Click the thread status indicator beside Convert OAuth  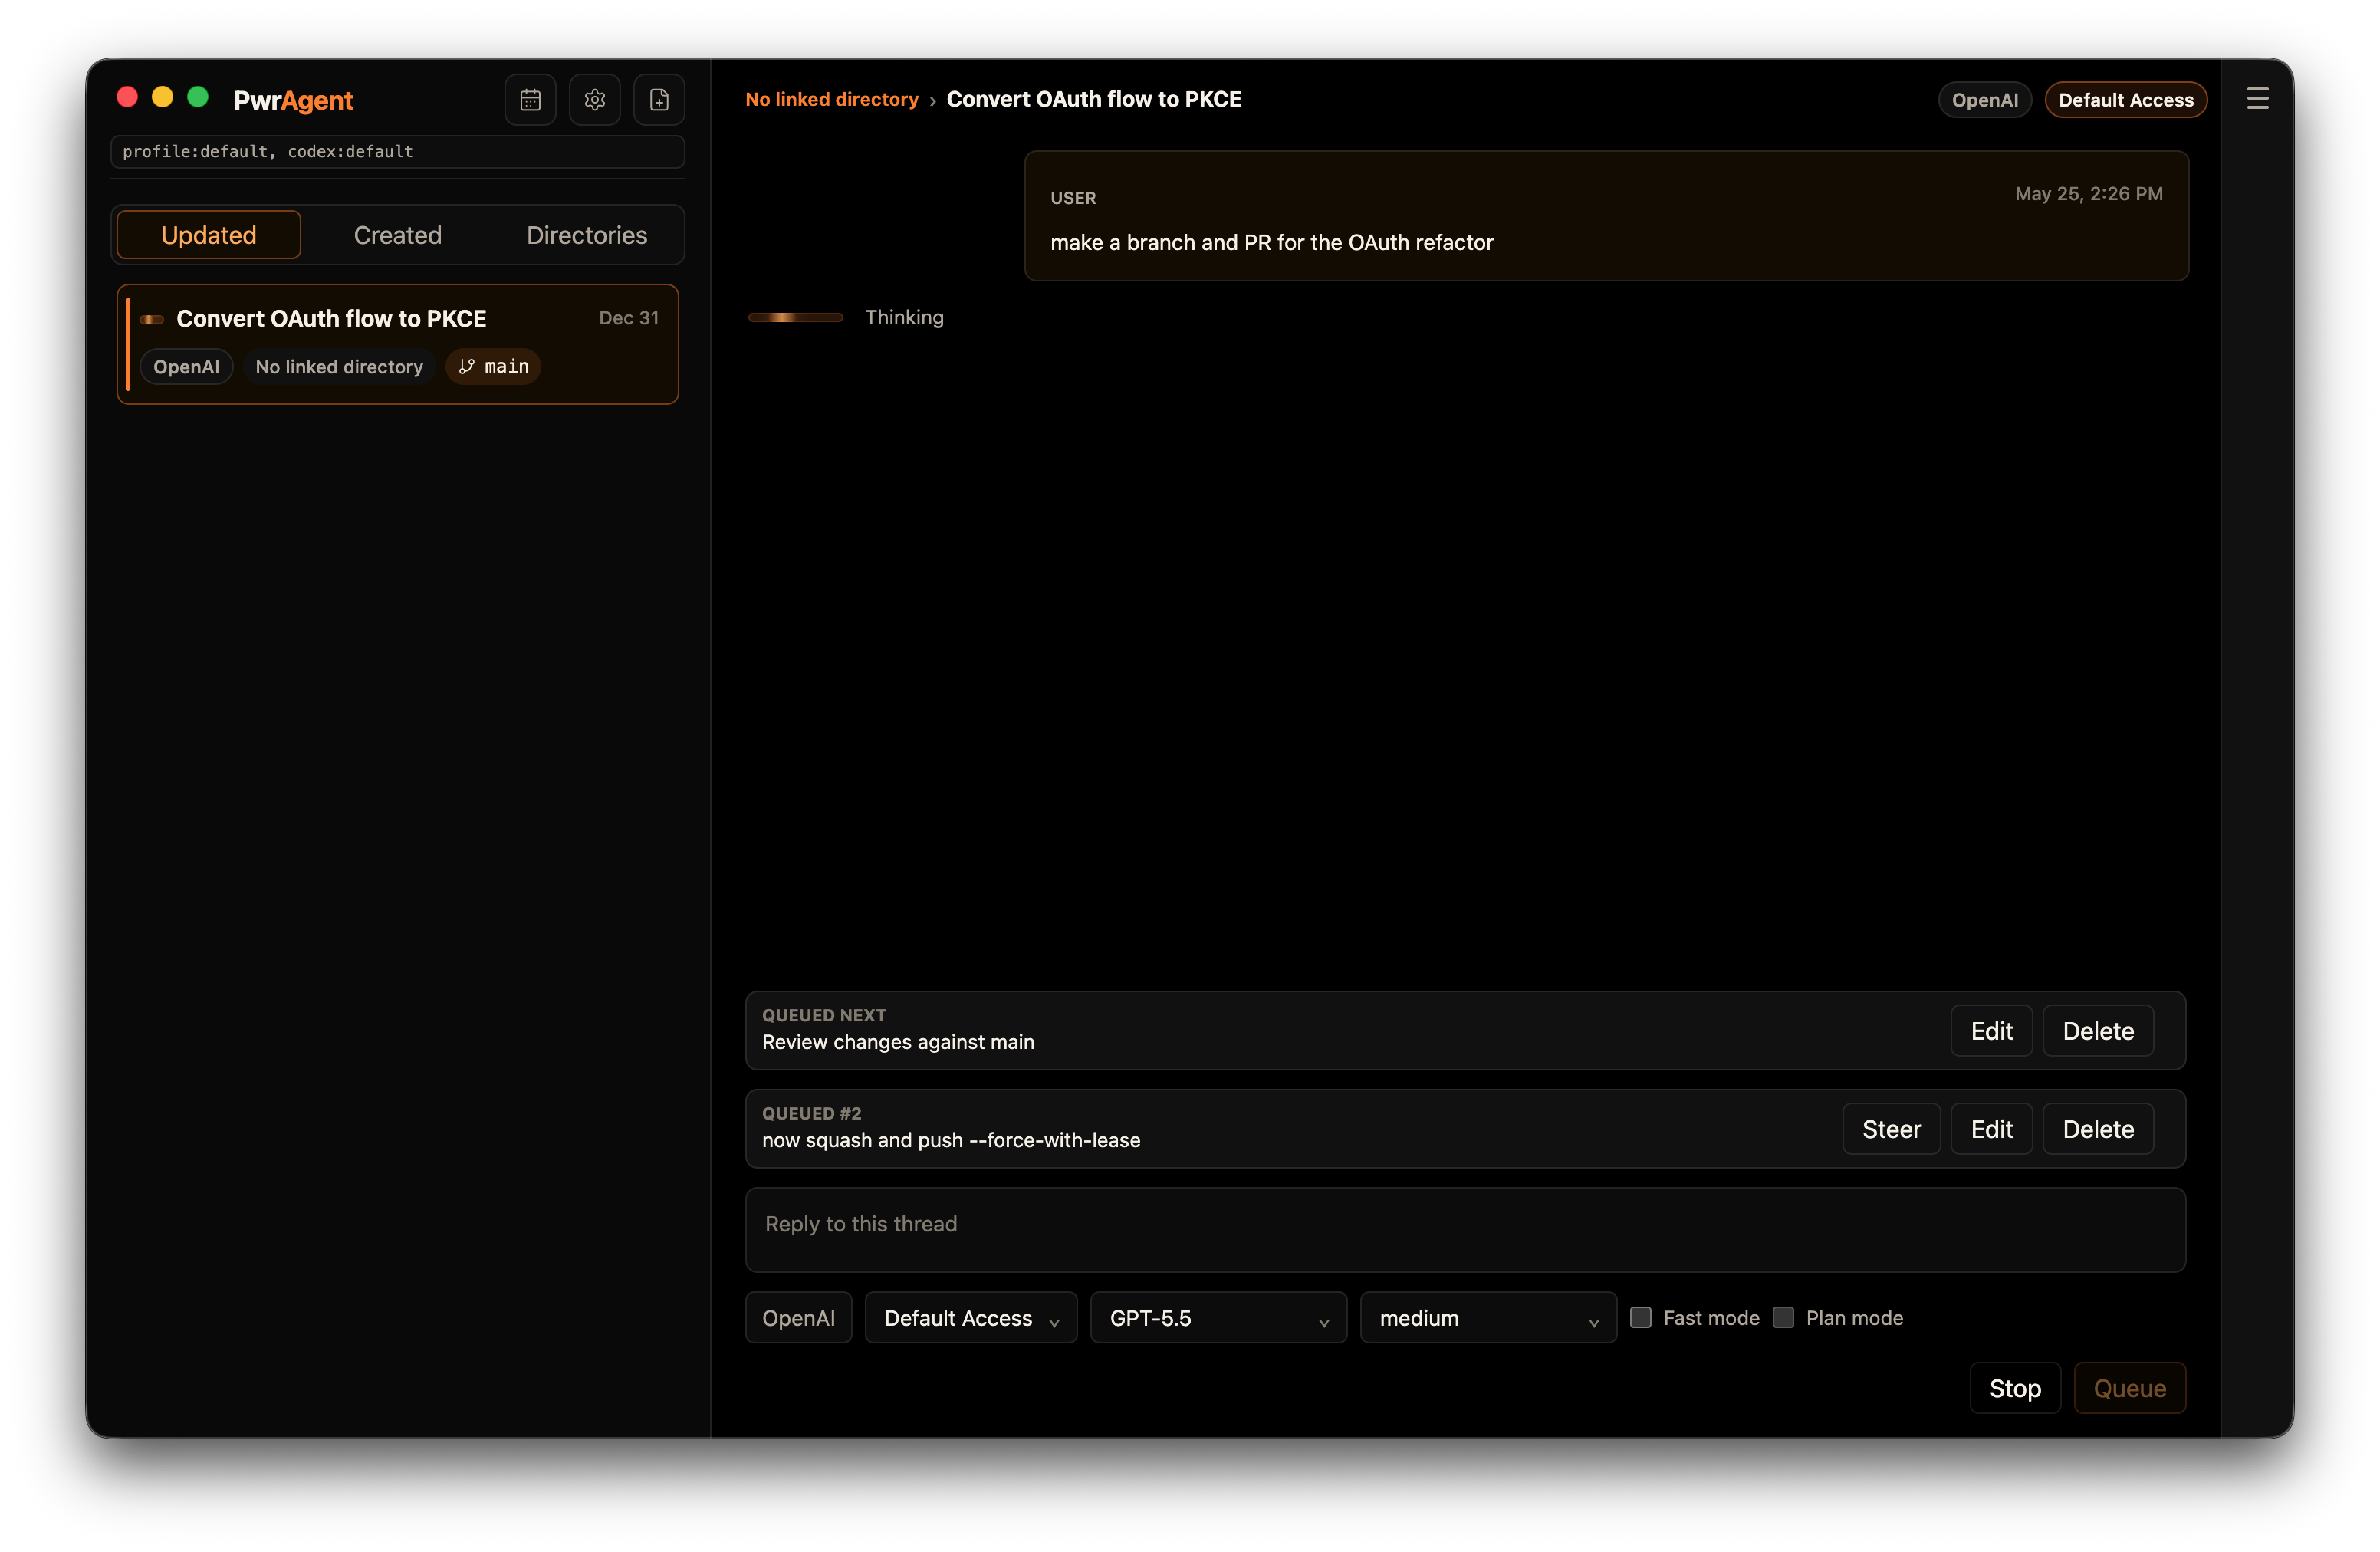click(x=152, y=320)
